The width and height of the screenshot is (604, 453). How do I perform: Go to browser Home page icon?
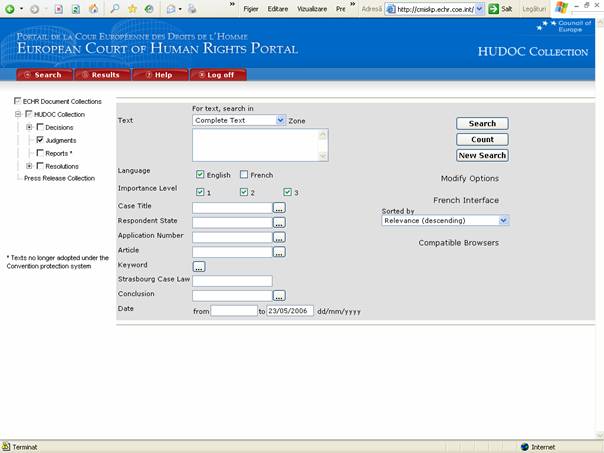coord(93,9)
